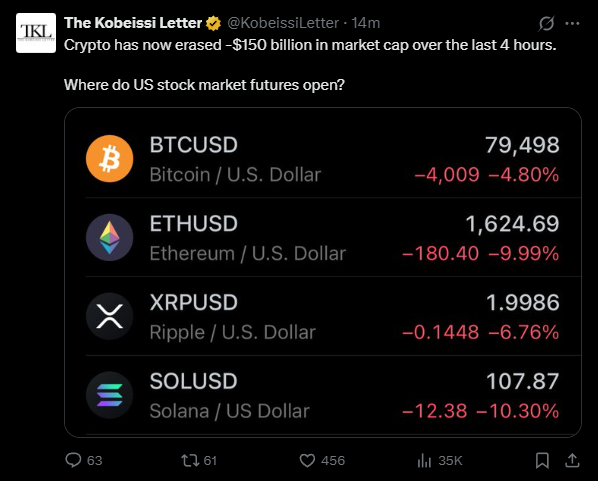Click the Ethereum logo icon
Viewport: 598px width, 481px height.
tap(109, 237)
